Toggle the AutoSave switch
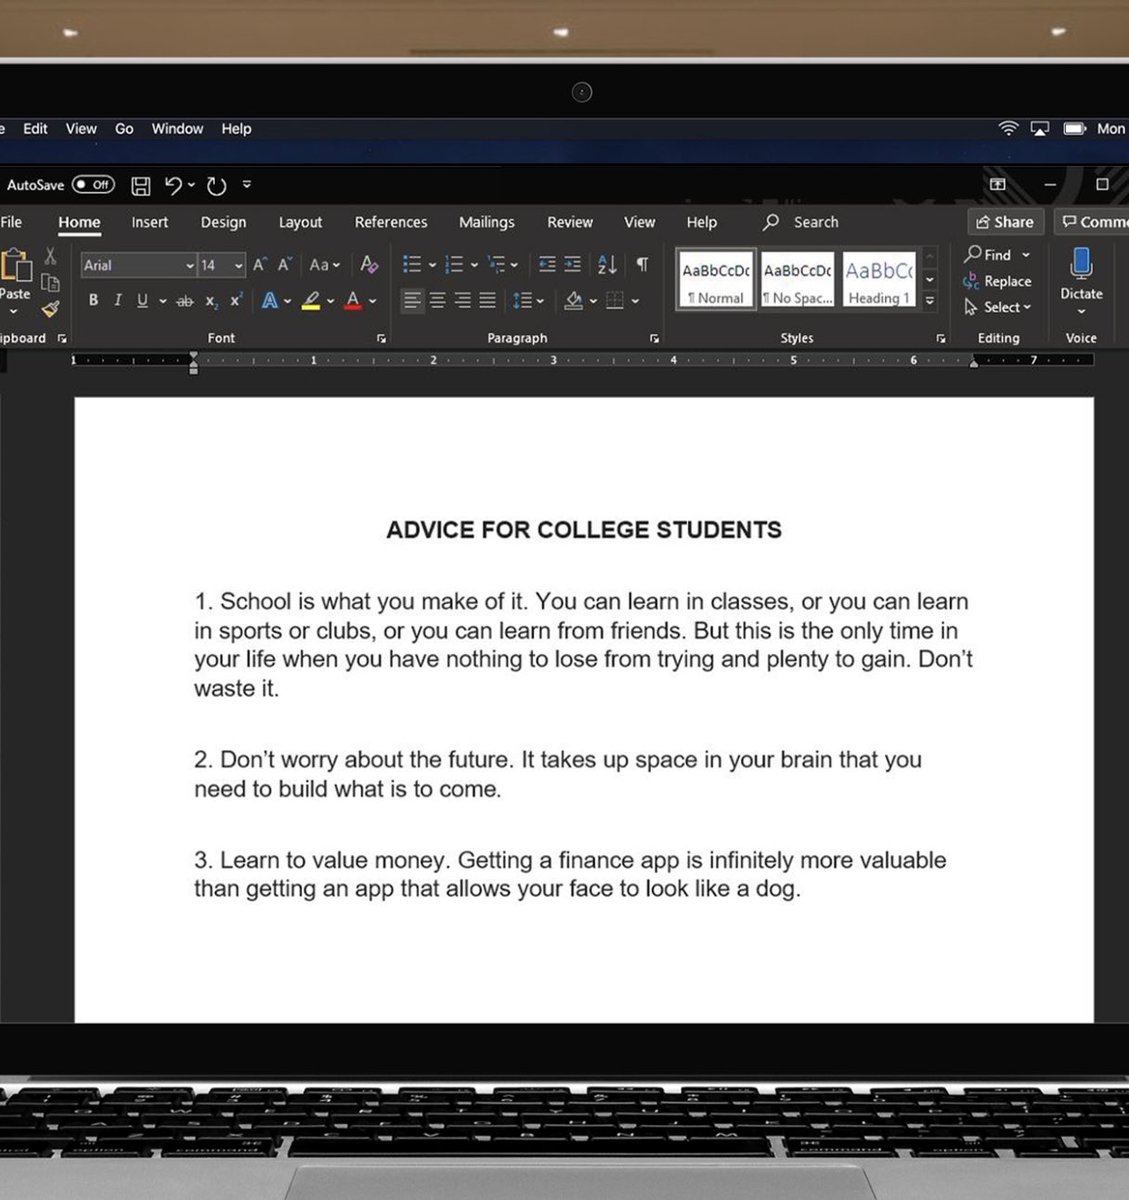 click(93, 185)
